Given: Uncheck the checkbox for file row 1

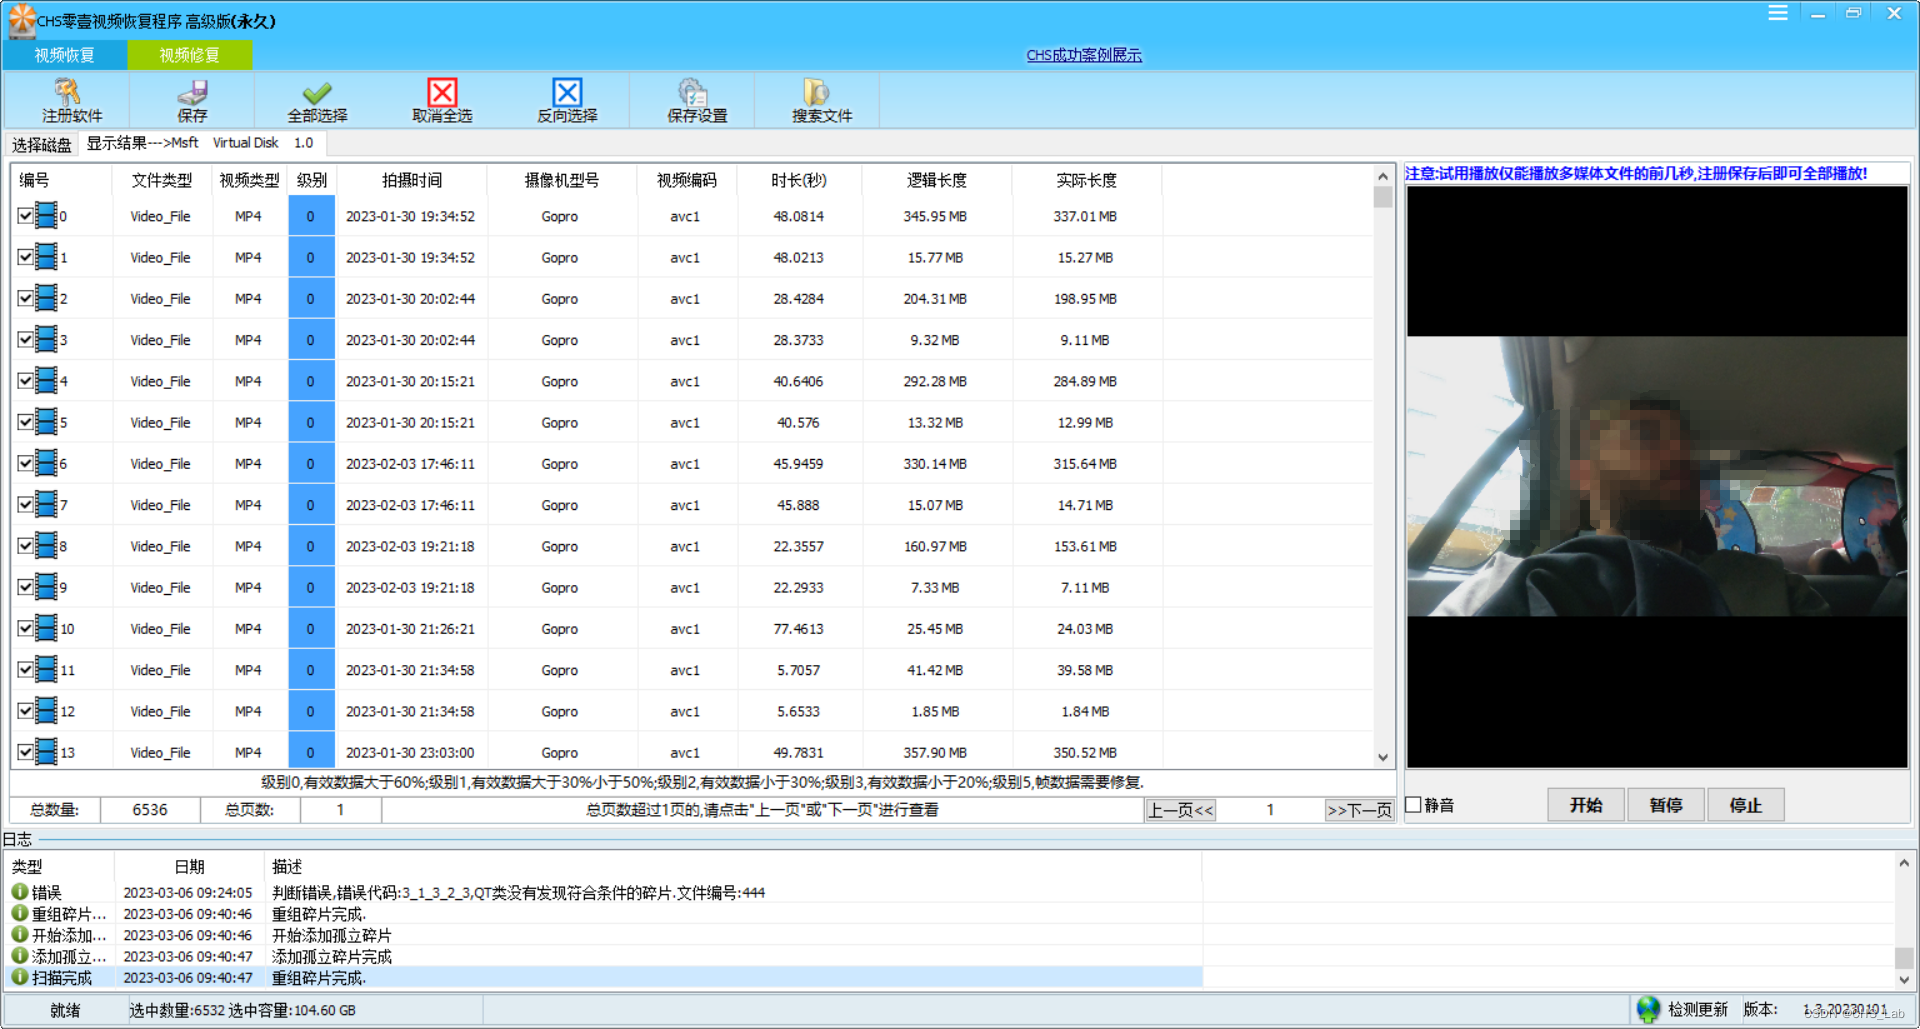Looking at the screenshot, I should (25, 257).
